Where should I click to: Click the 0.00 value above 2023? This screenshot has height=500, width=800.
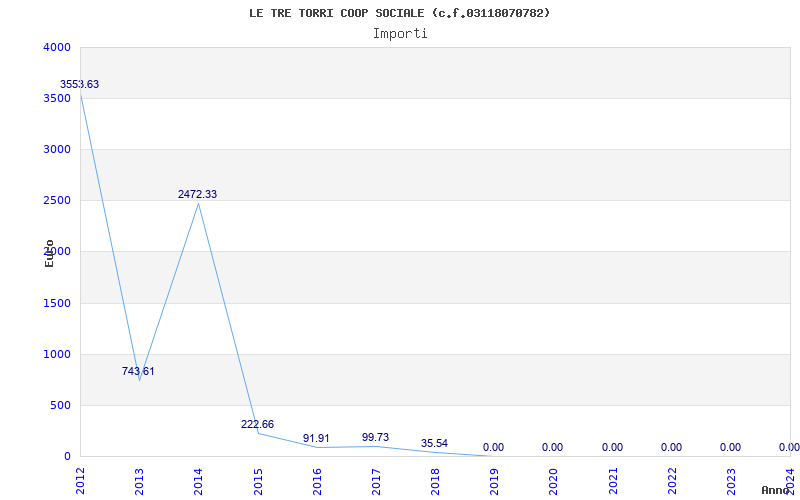[731, 447]
